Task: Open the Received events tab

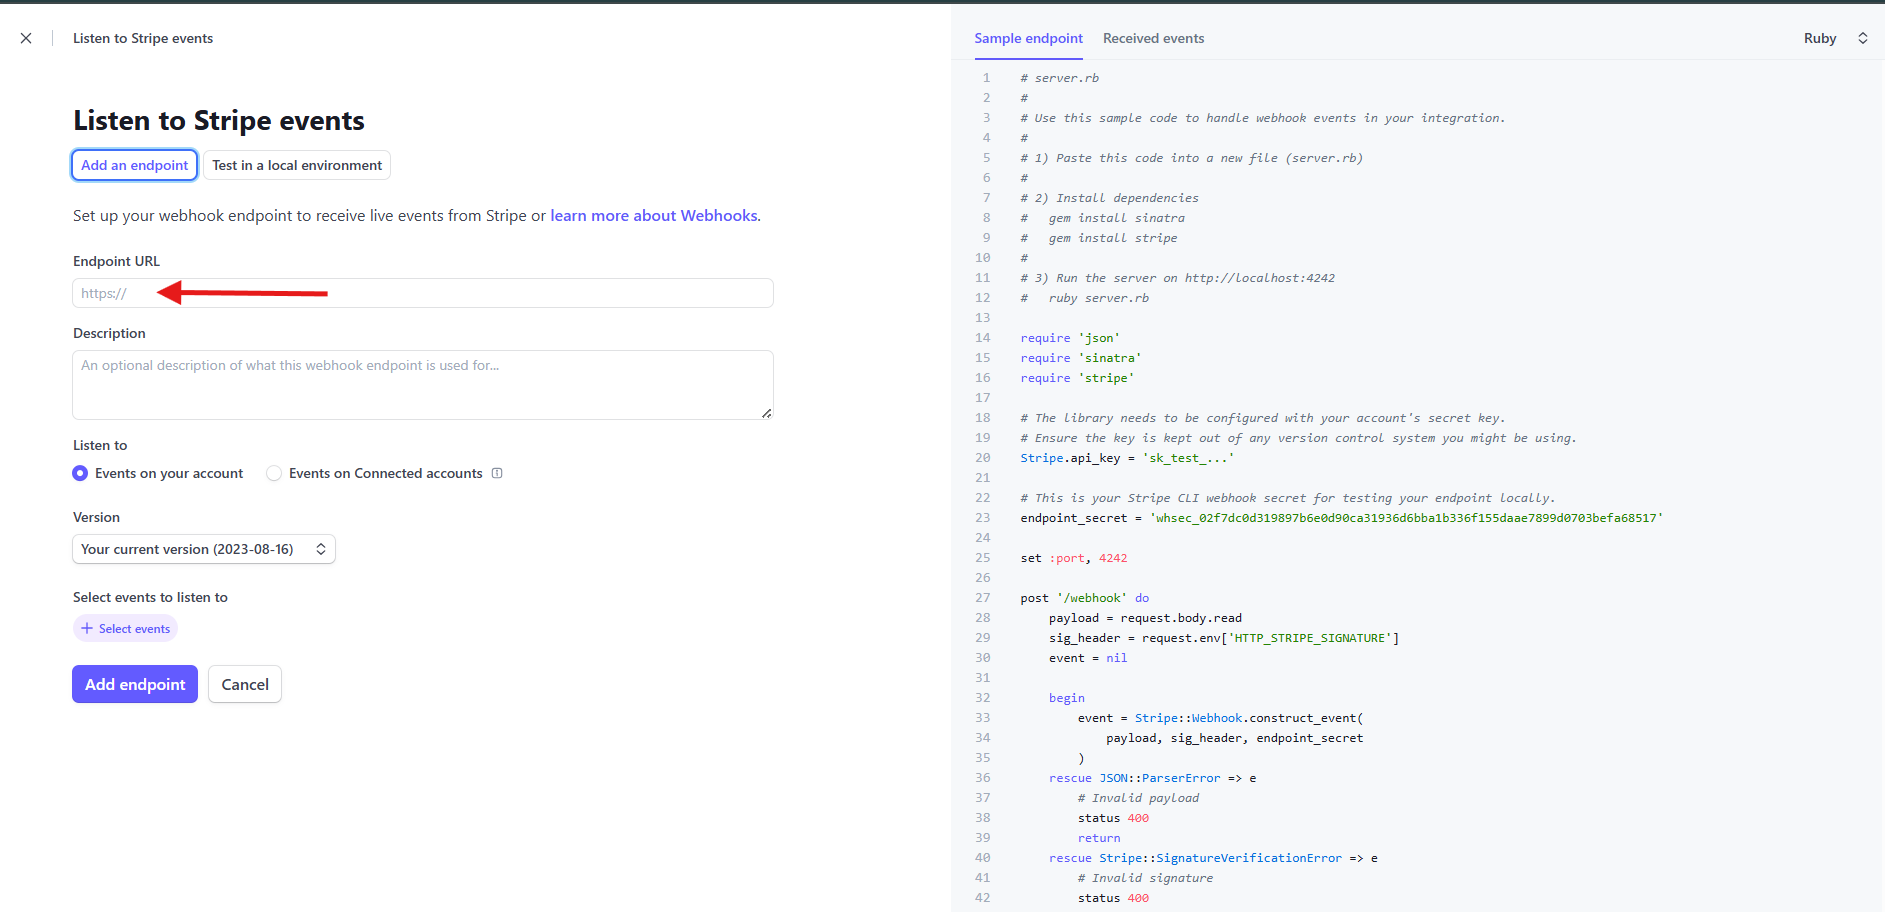Action: click(1153, 38)
